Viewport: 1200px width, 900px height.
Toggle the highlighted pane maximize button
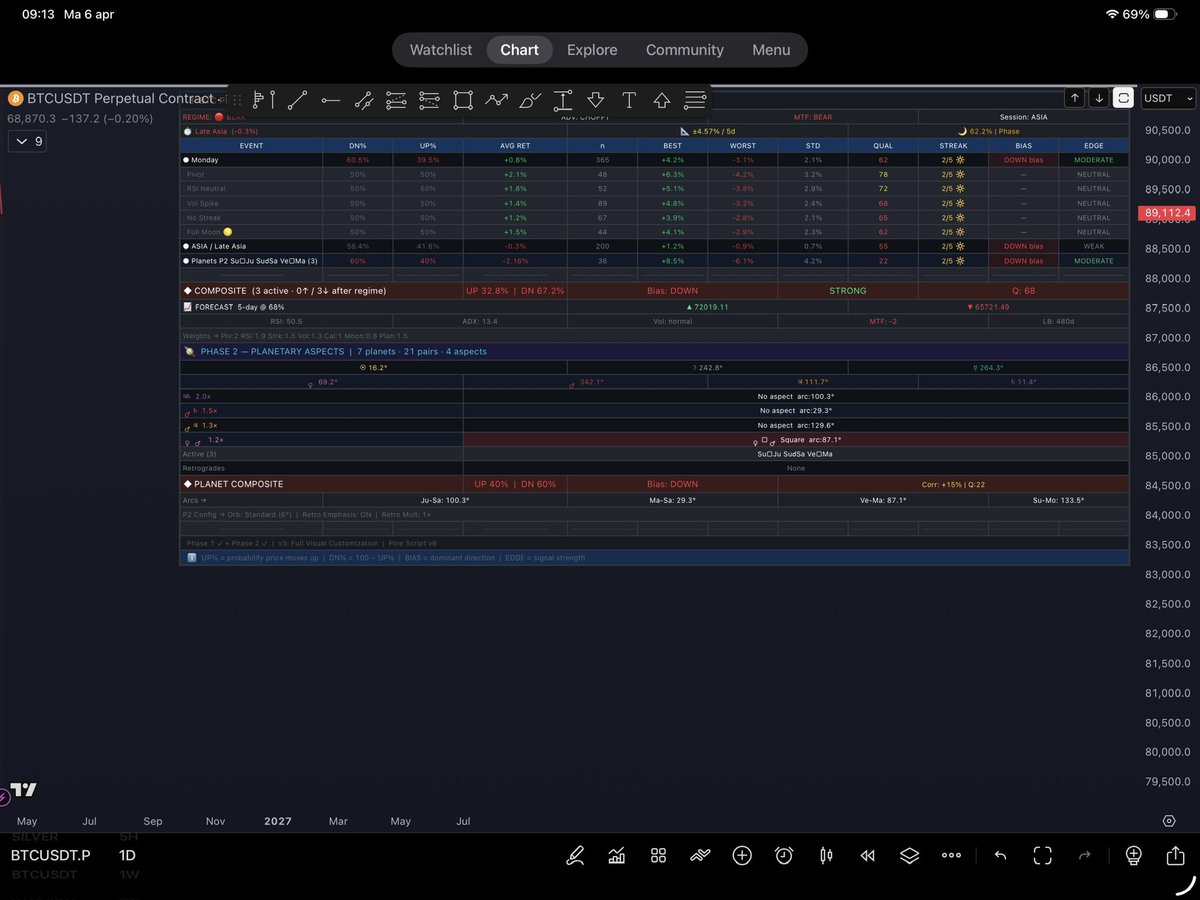[1124, 98]
